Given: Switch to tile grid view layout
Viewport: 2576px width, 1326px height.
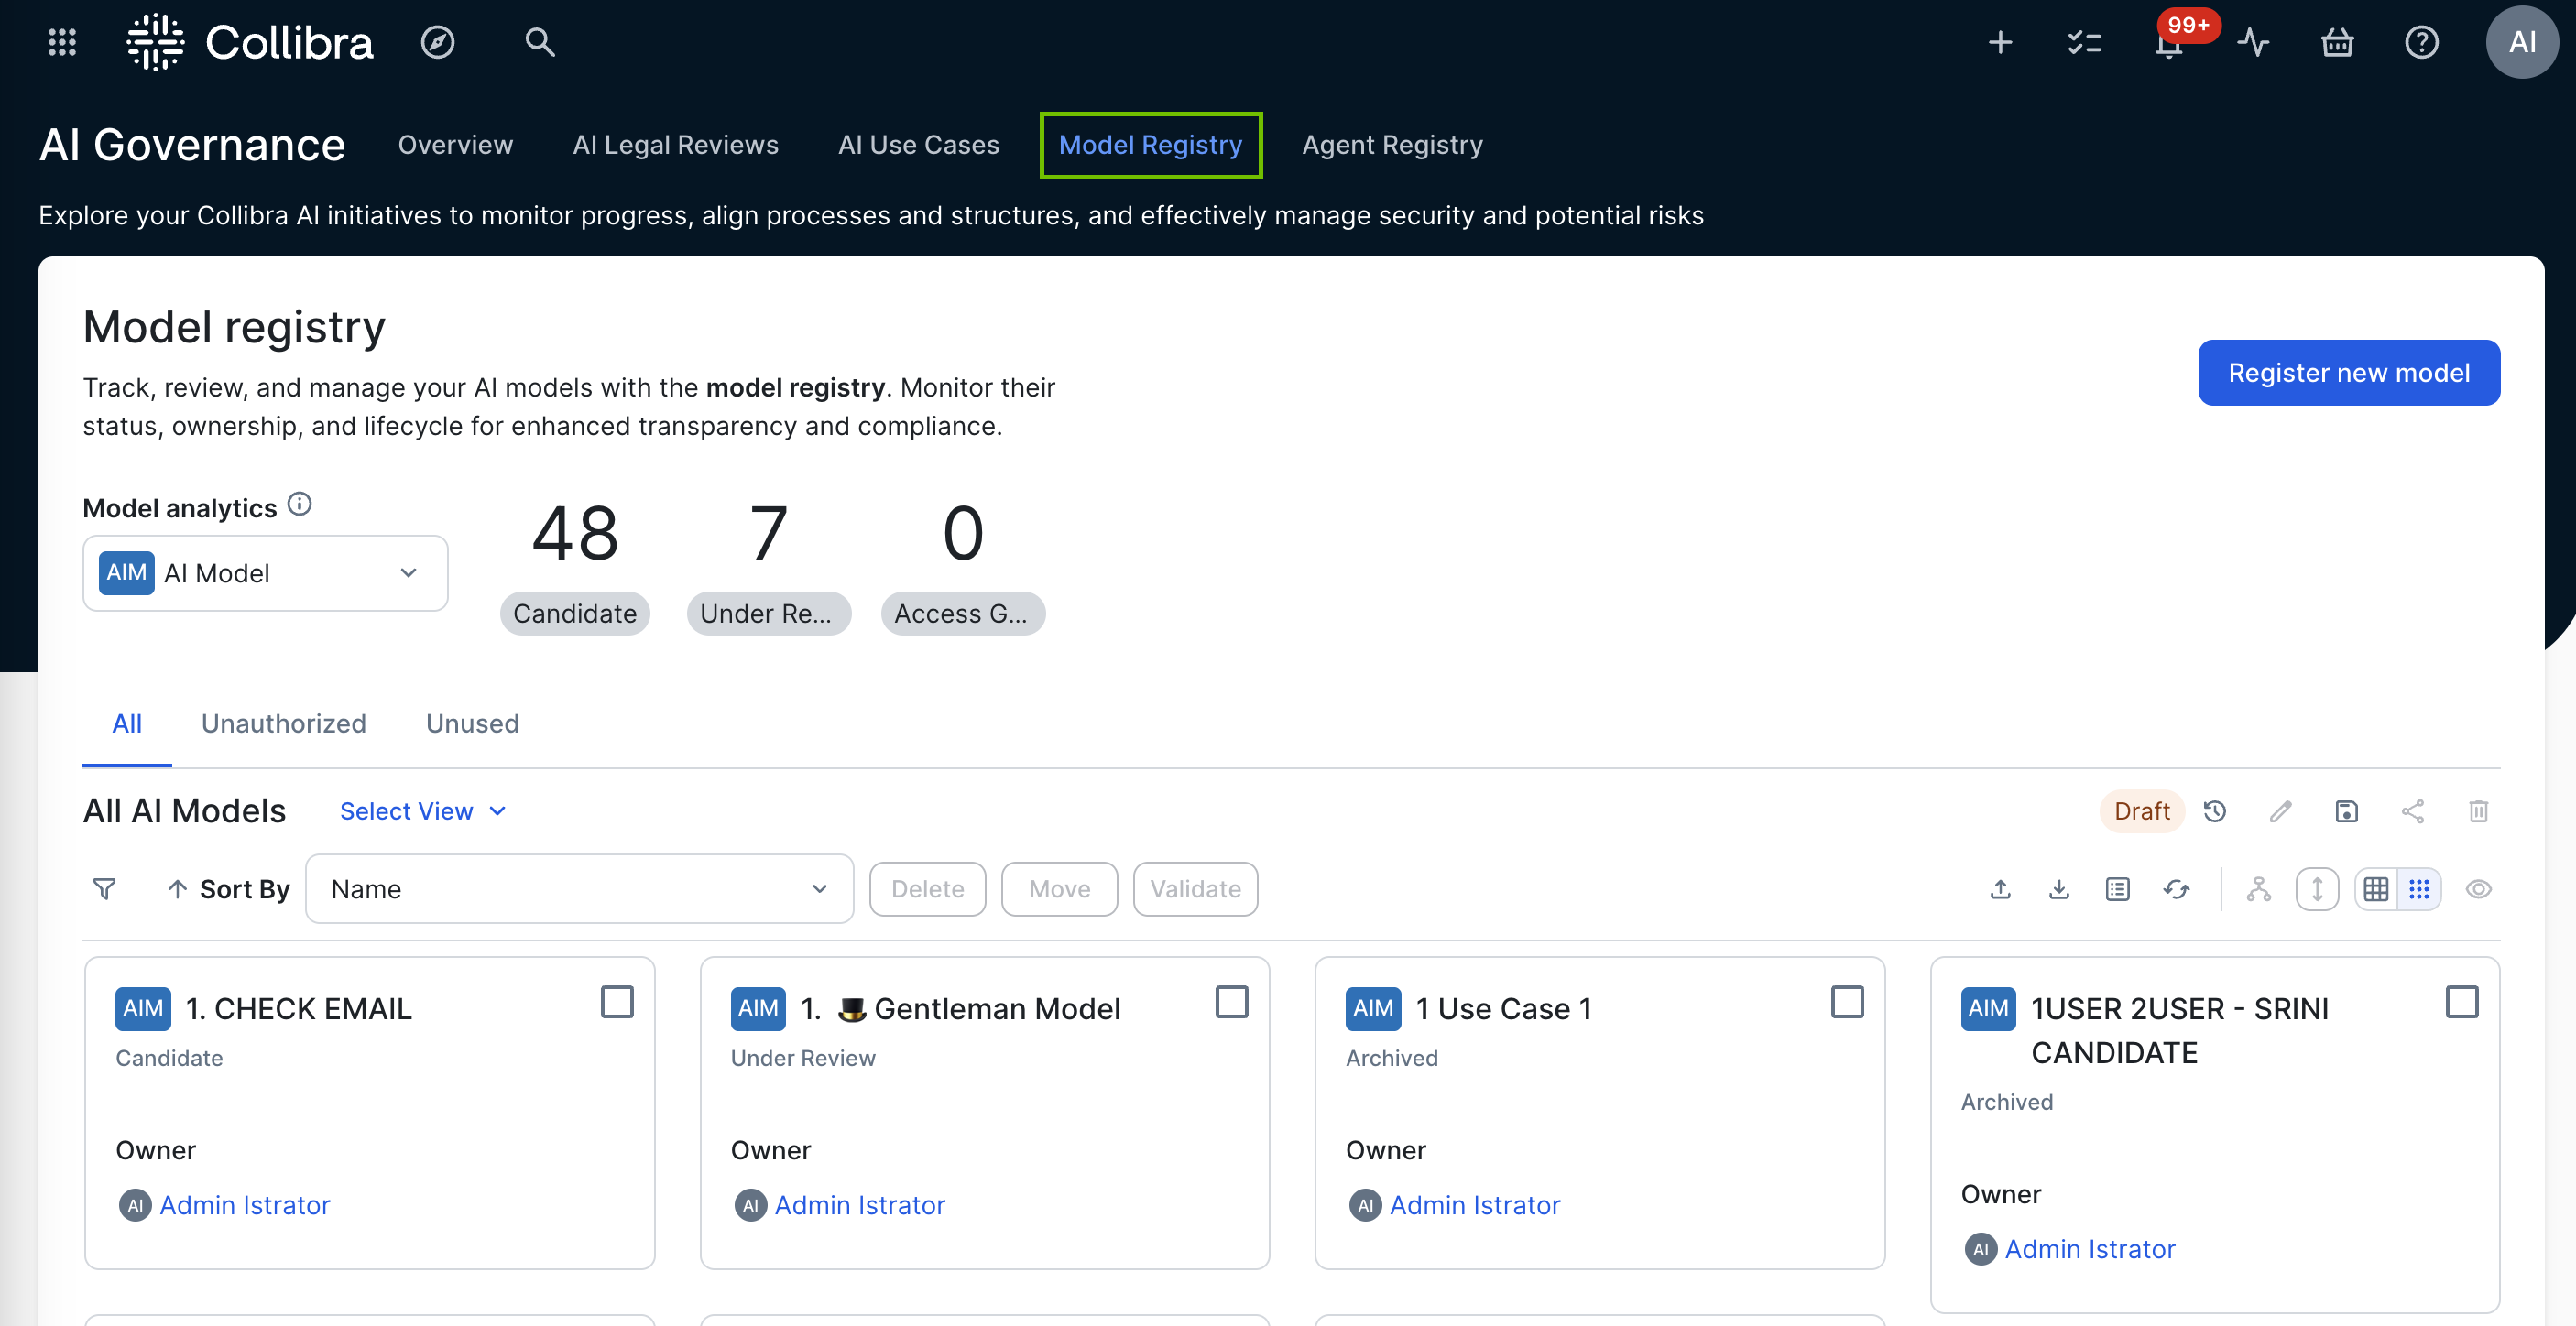Looking at the screenshot, I should pyautogui.click(x=2419, y=889).
